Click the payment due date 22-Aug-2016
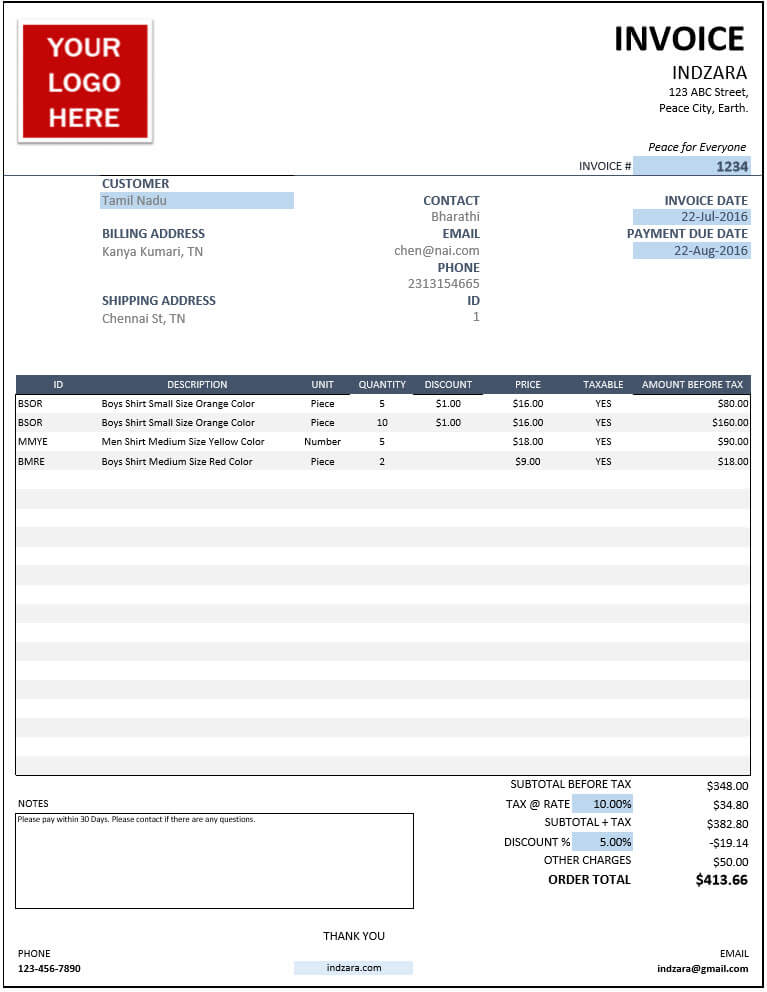The width and height of the screenshot is (767, 992). [692, 251]
